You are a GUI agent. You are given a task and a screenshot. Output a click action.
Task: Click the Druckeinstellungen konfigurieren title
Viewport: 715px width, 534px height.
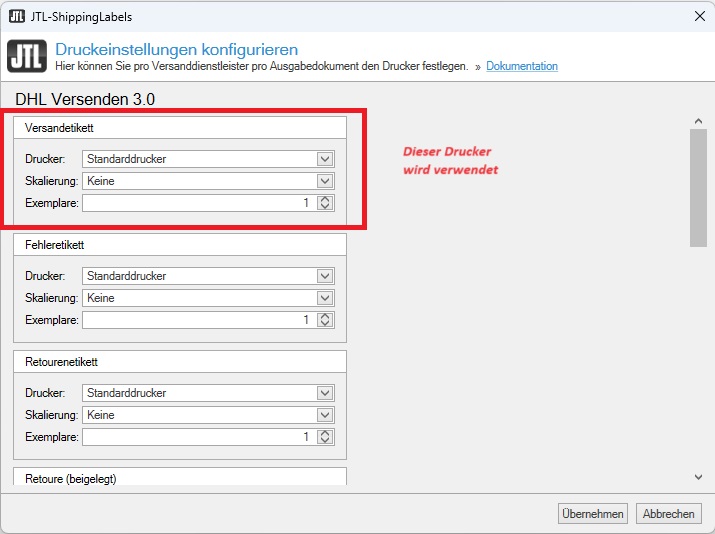(176, 49)
